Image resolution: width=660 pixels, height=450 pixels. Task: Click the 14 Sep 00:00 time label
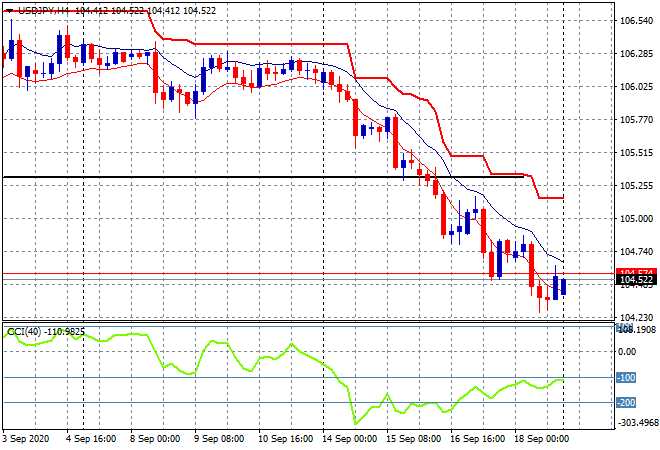[350, 439]
